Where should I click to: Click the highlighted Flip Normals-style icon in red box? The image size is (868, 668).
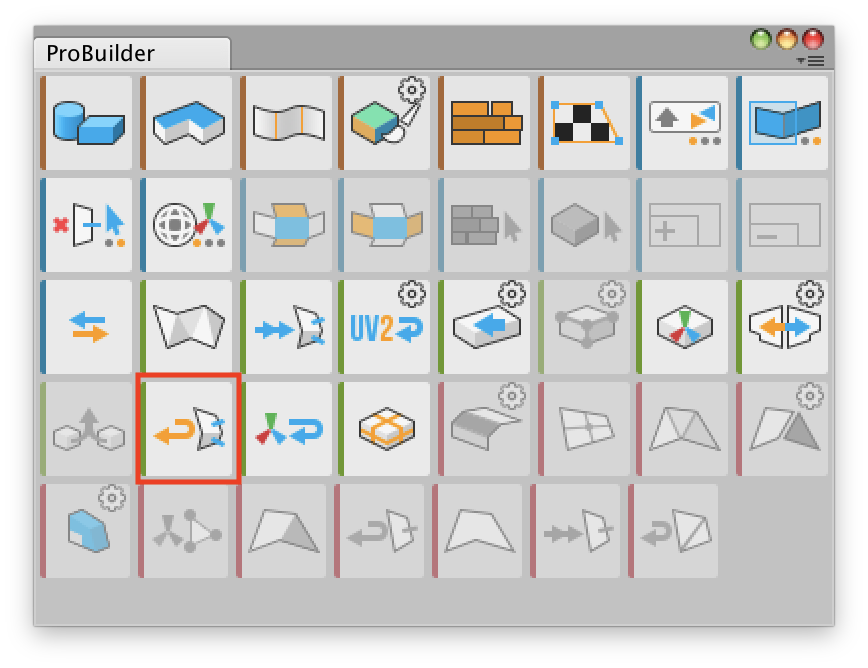pos(188,429)
